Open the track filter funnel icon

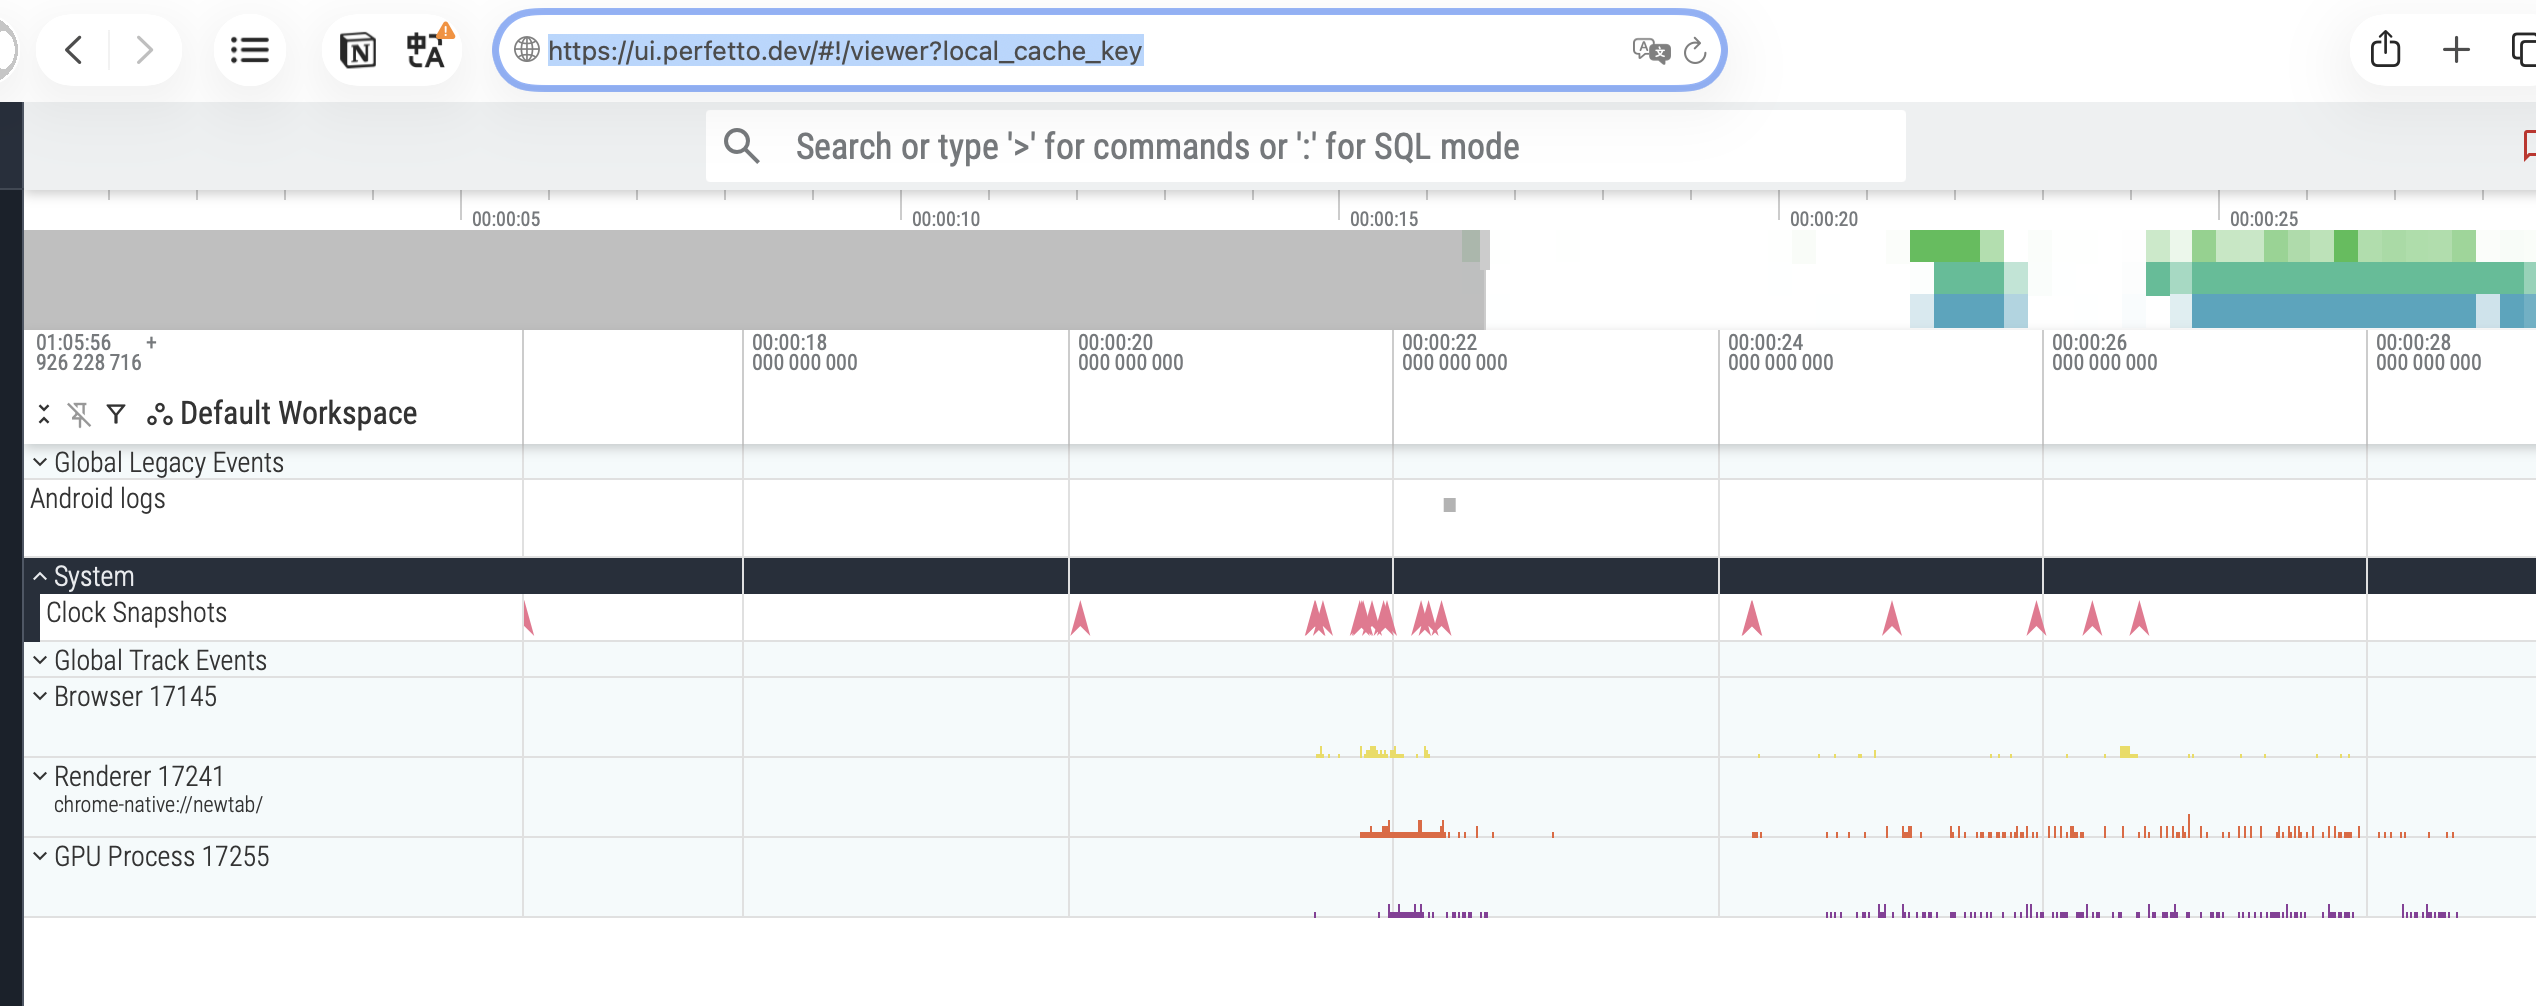(x=116, y=414)
